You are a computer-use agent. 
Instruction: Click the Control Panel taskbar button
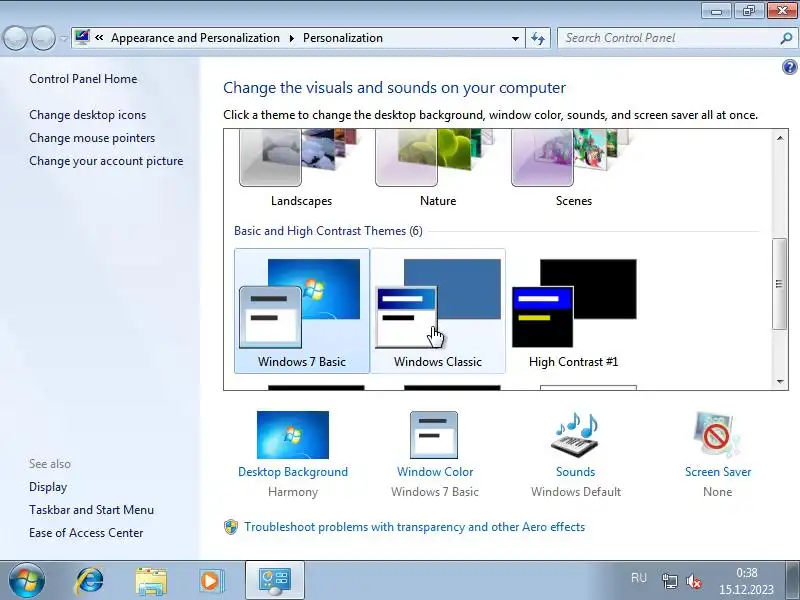pos(275,581)
